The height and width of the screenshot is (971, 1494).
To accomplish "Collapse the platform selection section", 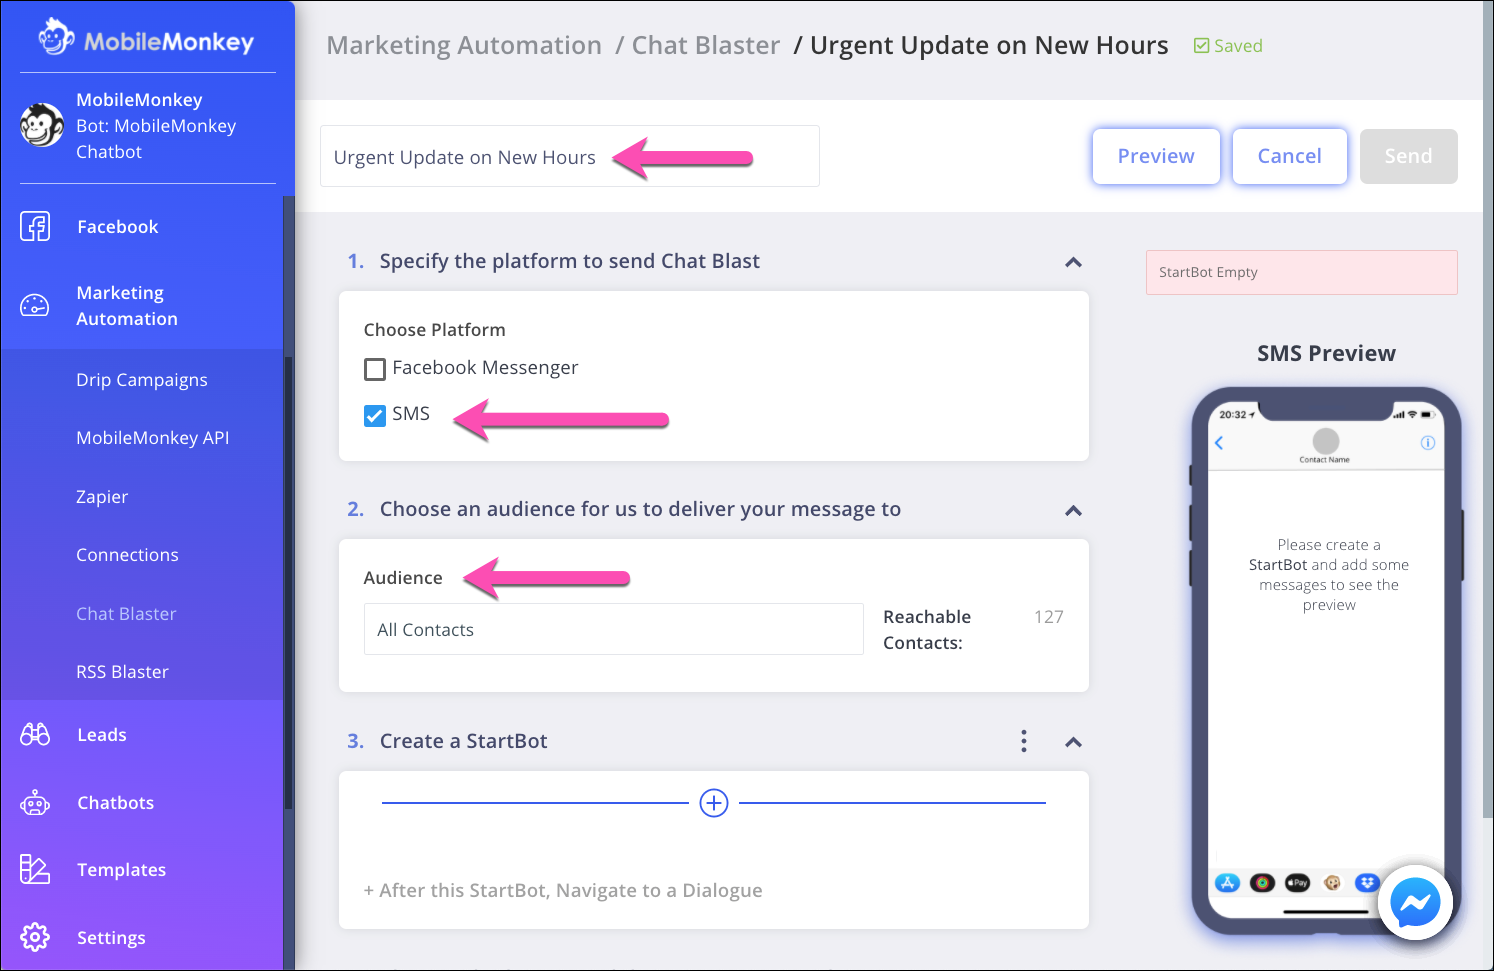I will click(1074, 262).
